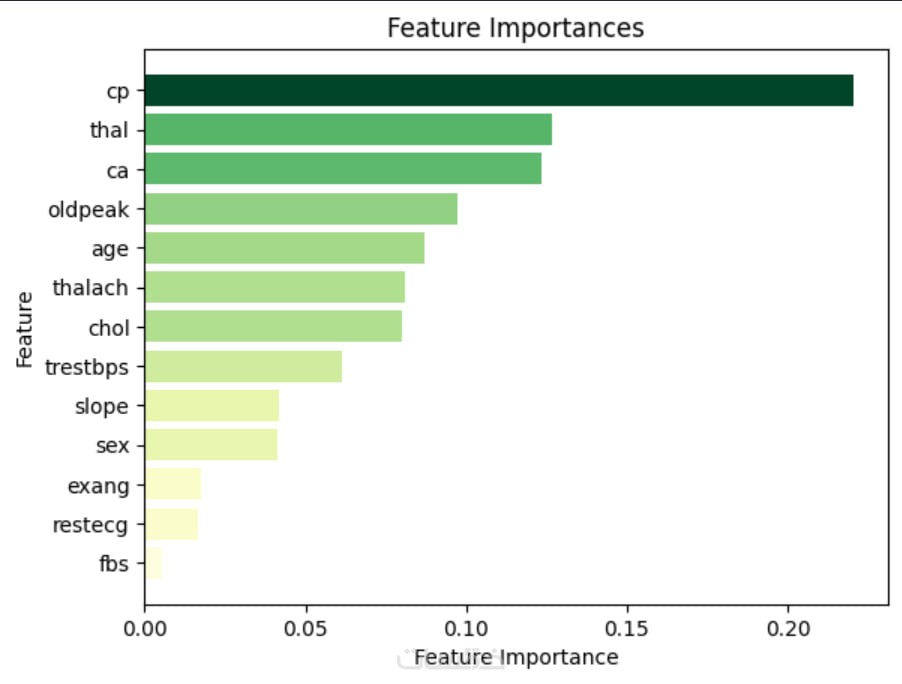Click the small fbs bar

coord(154,564)
